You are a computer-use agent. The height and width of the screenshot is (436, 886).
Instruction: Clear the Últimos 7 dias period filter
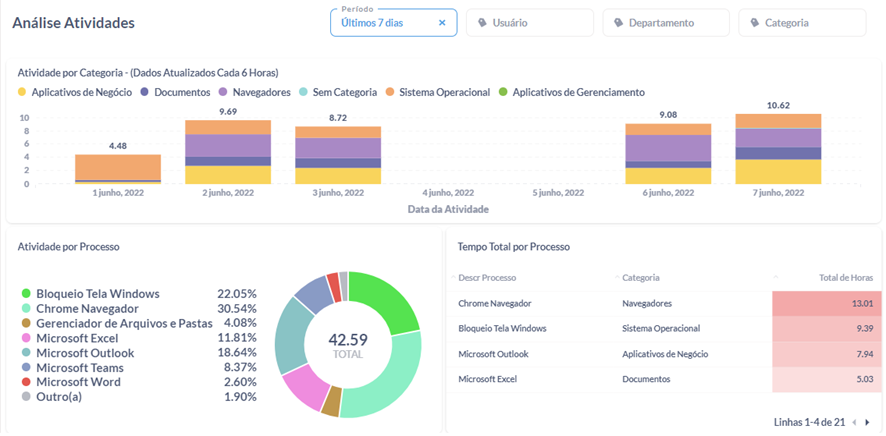(x=442, y=22)
